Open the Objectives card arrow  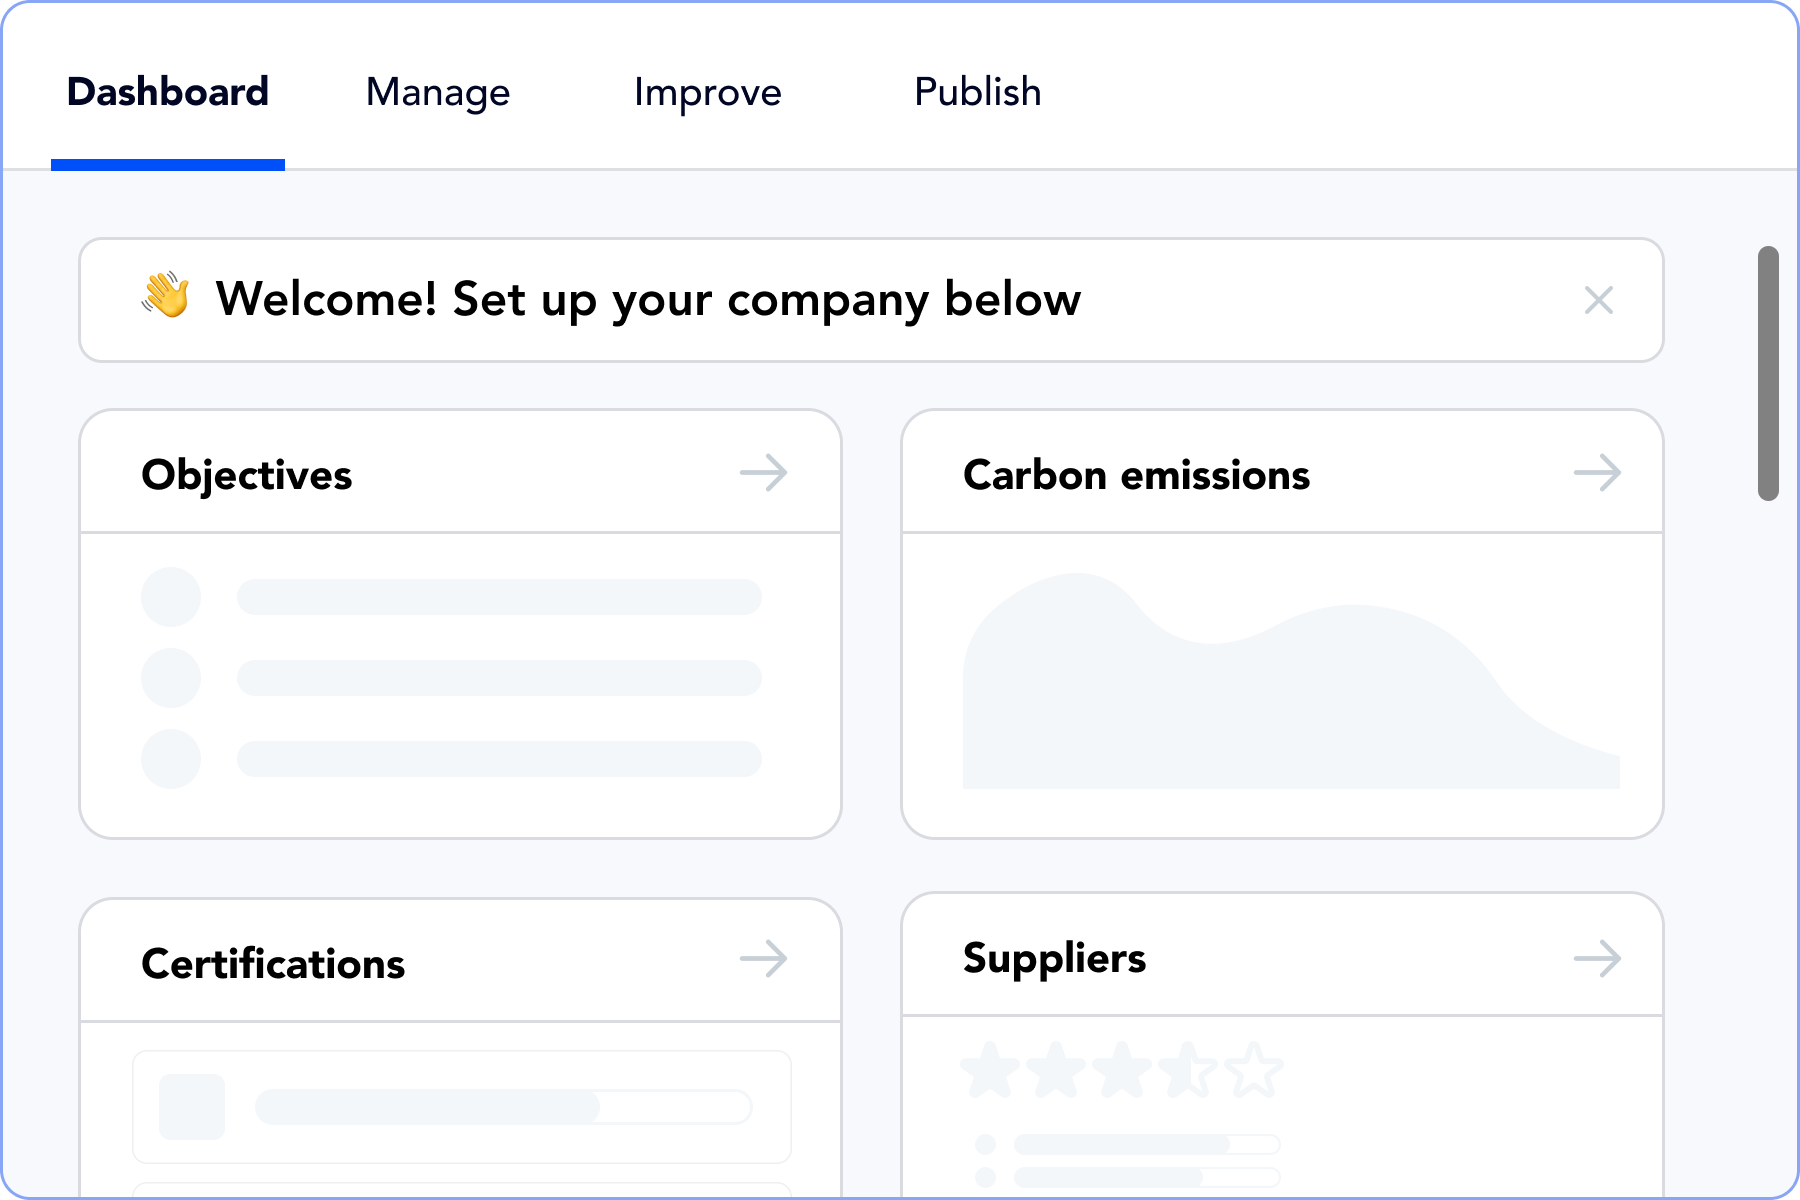pos(764,473)
